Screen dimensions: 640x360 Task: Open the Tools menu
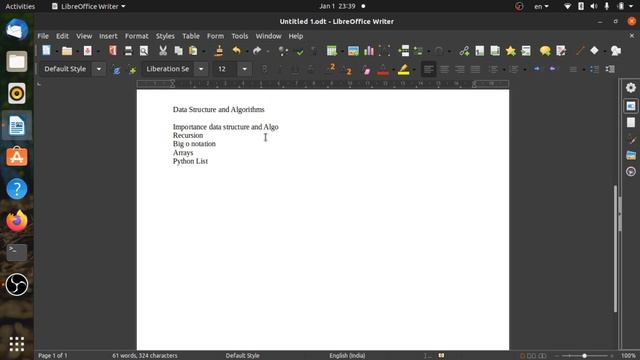240,36
